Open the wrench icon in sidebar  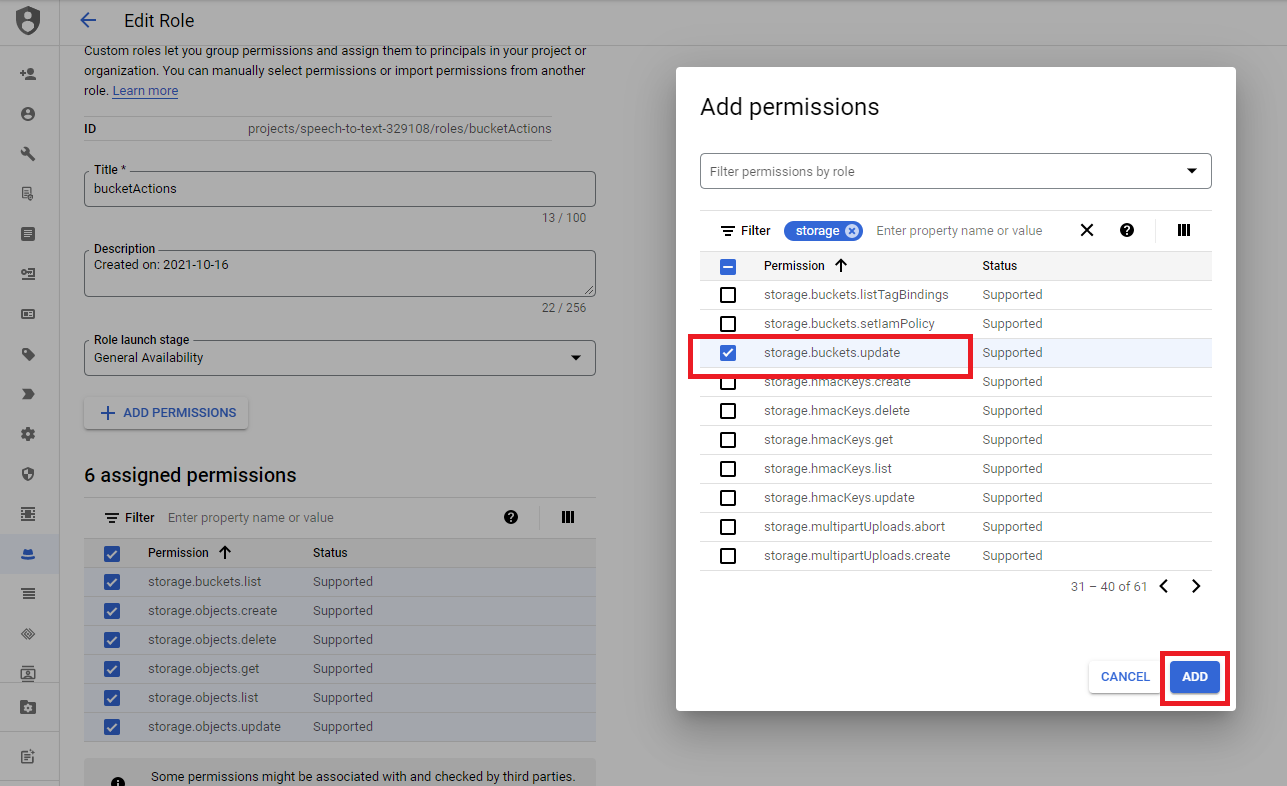click(28, 154)
